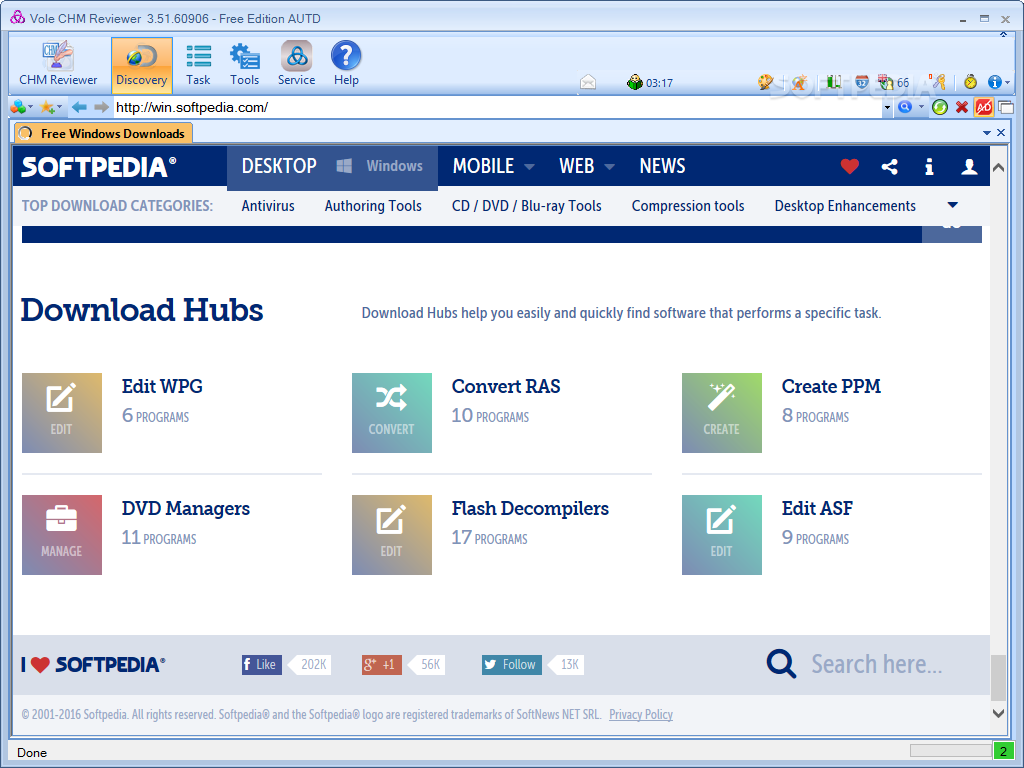Open the Tools ribbon button
The height and width of the screenshot is (768, 1024).
click(244, 64)
